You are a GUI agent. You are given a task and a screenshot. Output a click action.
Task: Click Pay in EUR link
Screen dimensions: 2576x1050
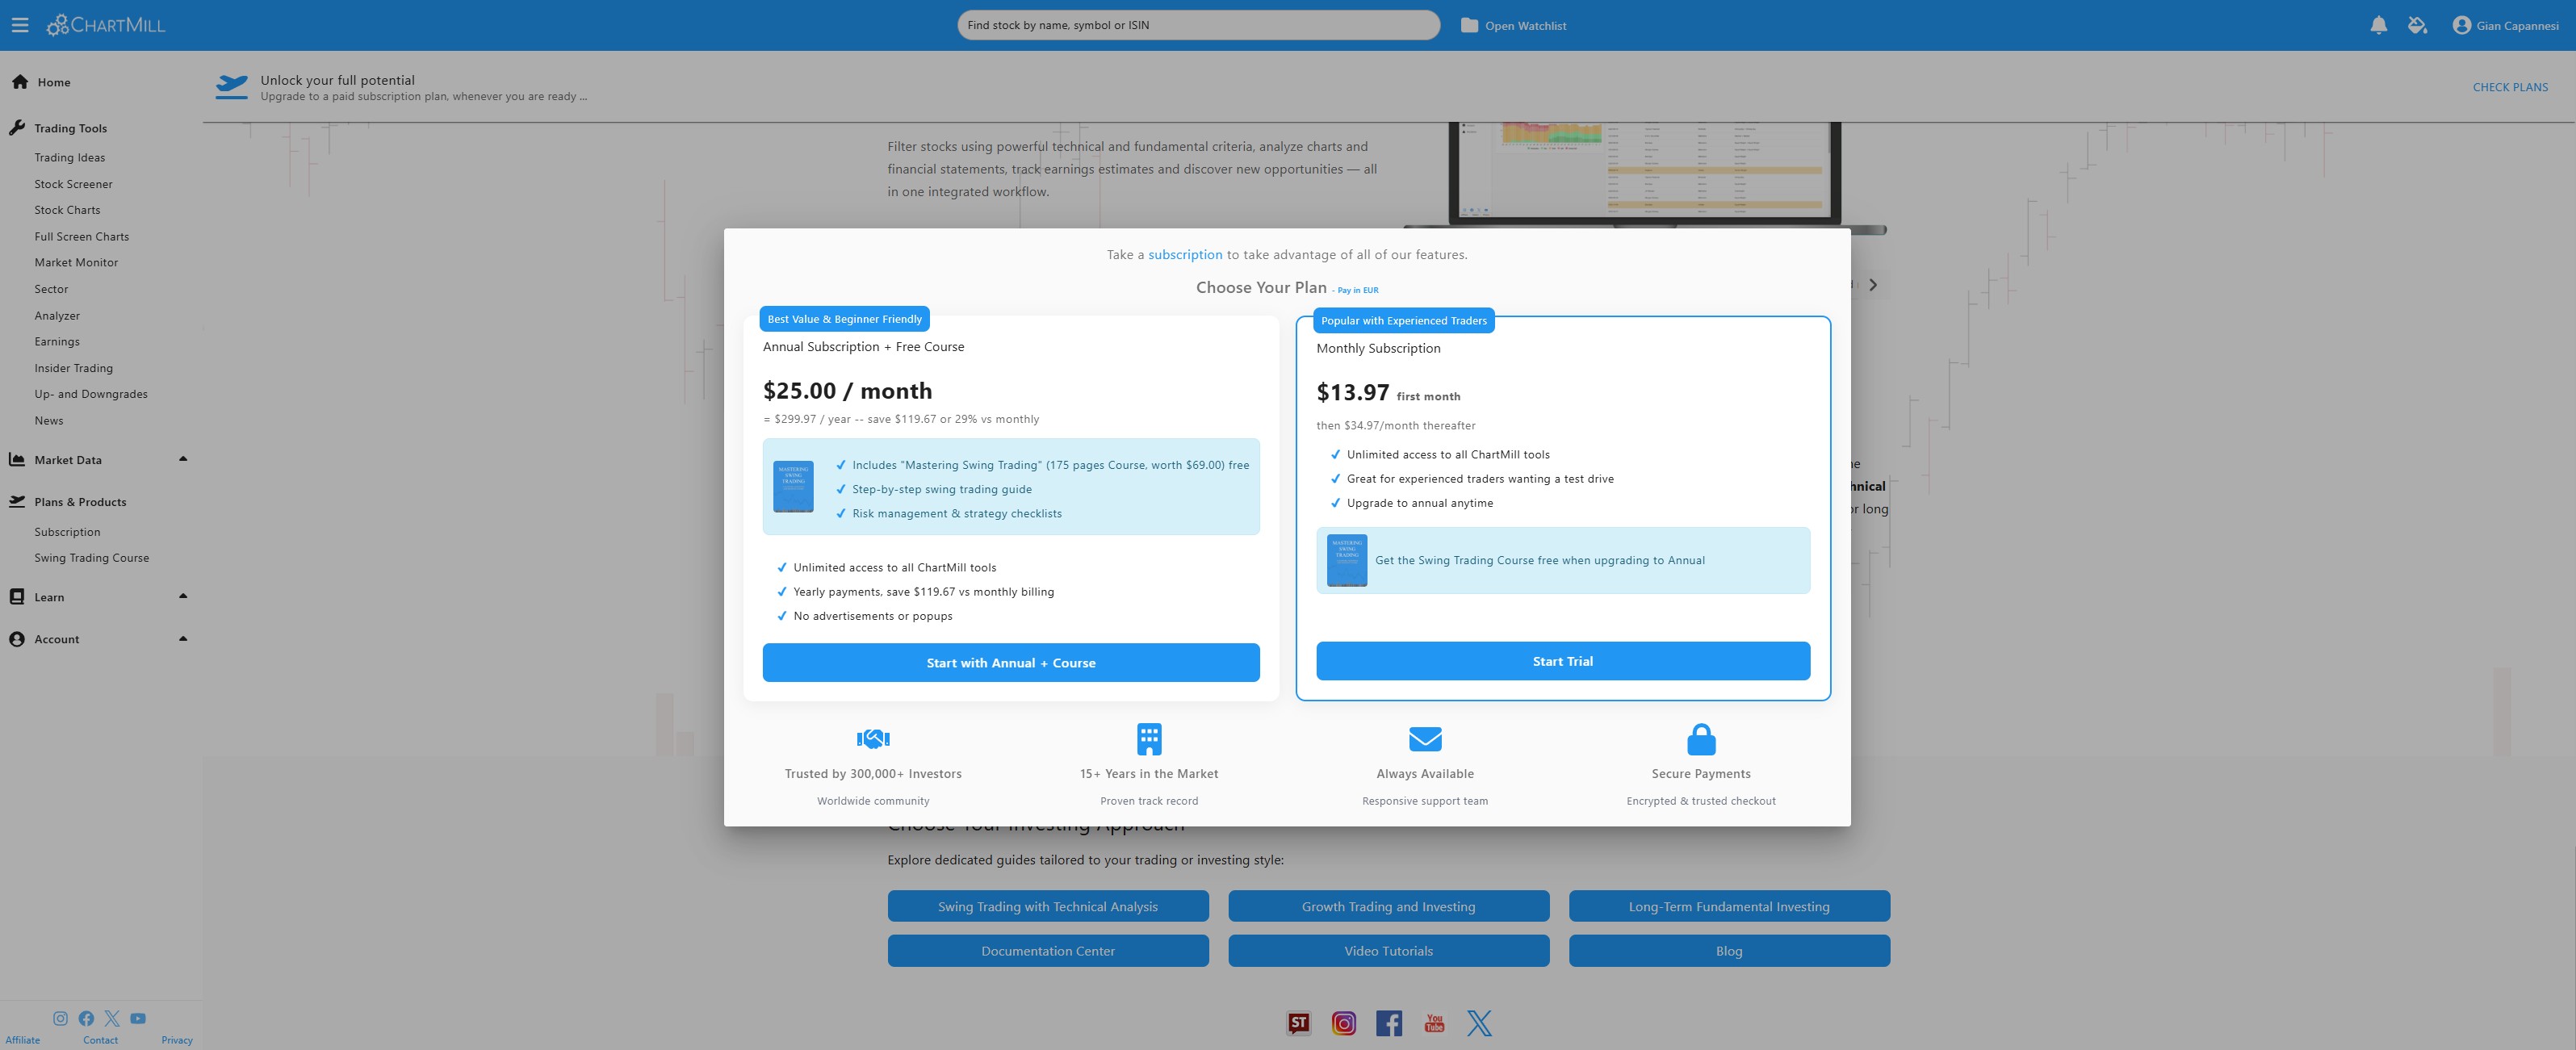click(x=1357, y=290)
